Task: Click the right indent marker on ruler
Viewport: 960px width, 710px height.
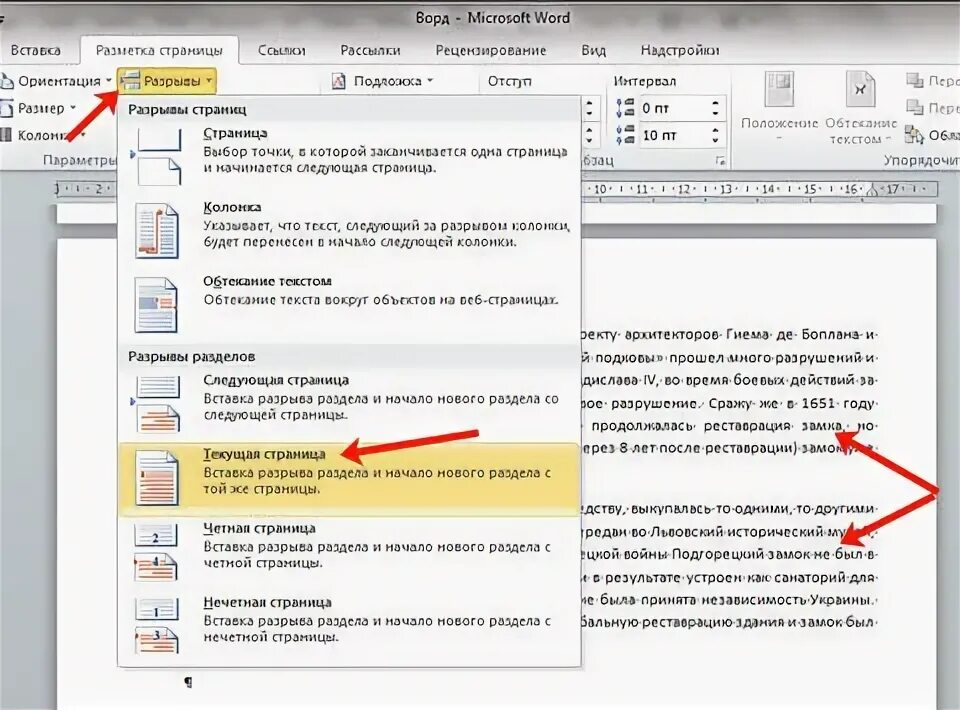Action: pyautogui.click(x=872, y=191)
